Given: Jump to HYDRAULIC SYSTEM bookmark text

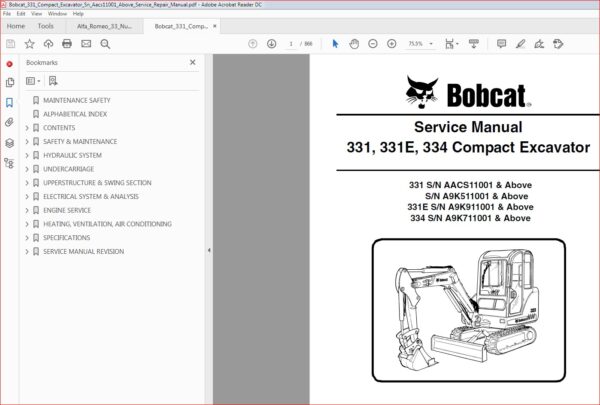Looking at the screenshot, I should click(x=72, y=155).
